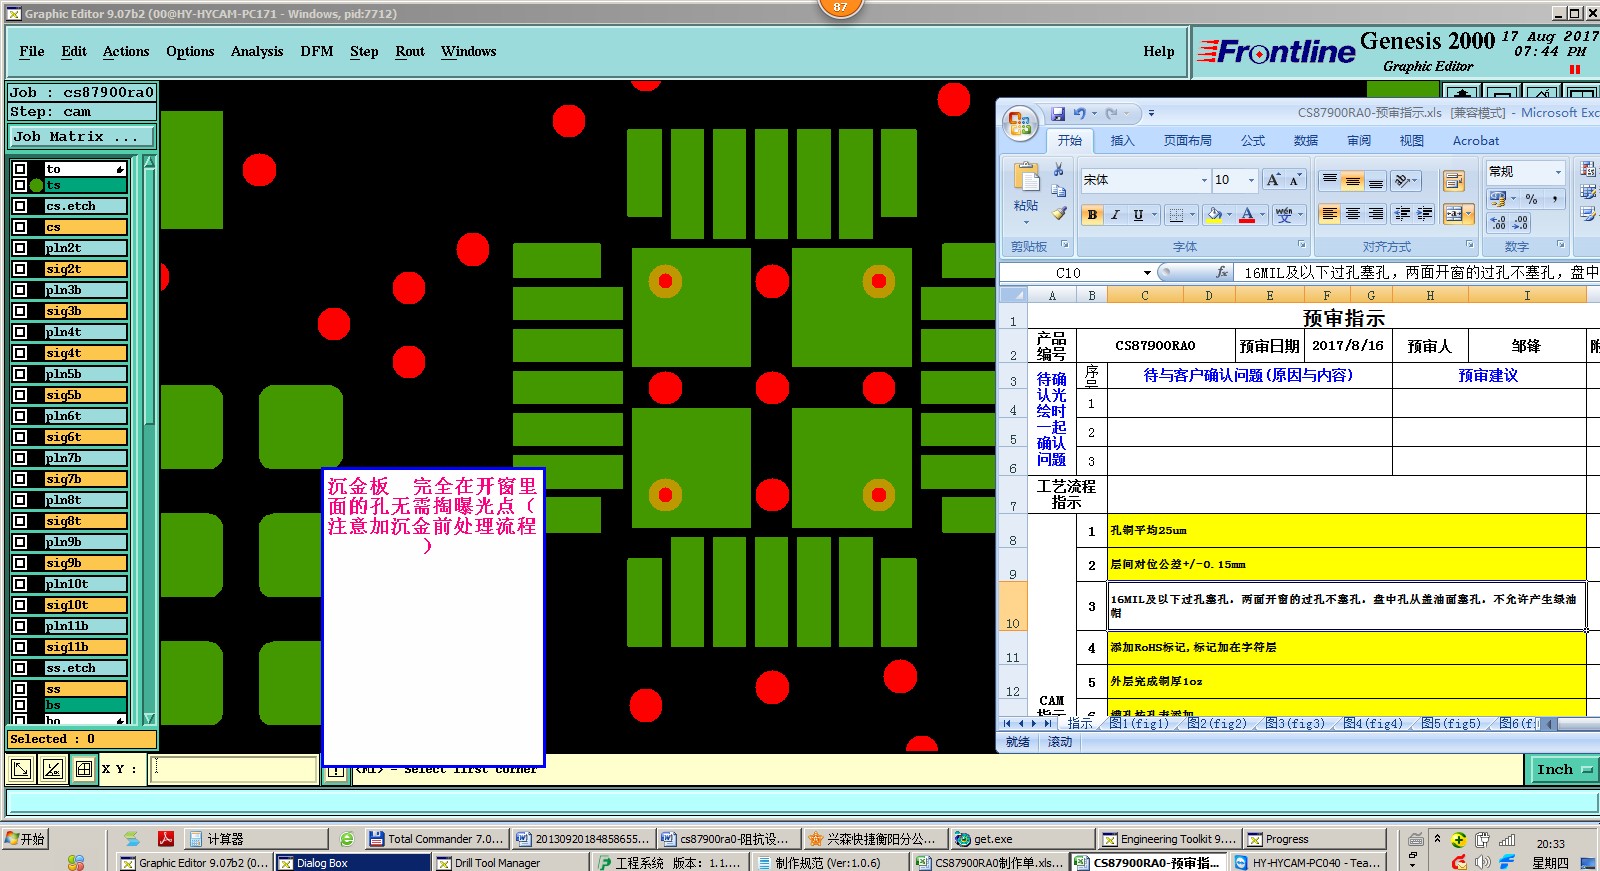
Task: Click the 预审建议 header link
Action: 1488,375
